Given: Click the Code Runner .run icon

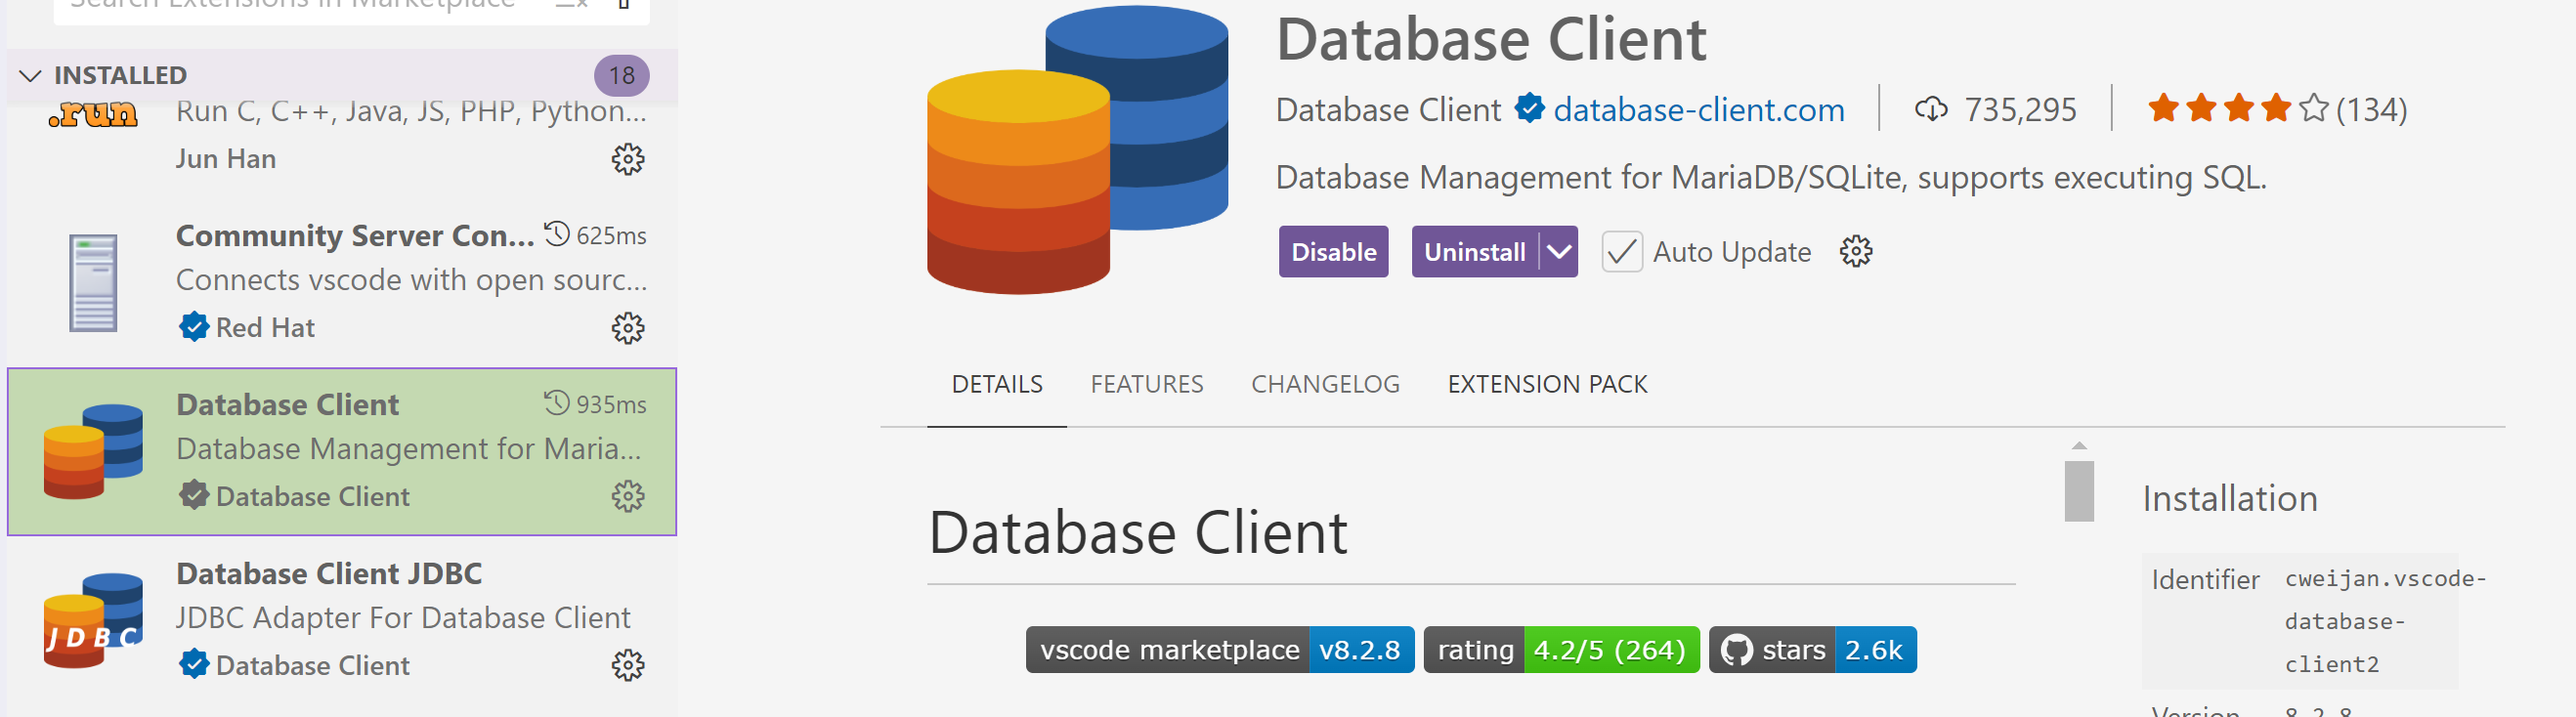Looking at the screenshot, I should (x=93, y=114).
